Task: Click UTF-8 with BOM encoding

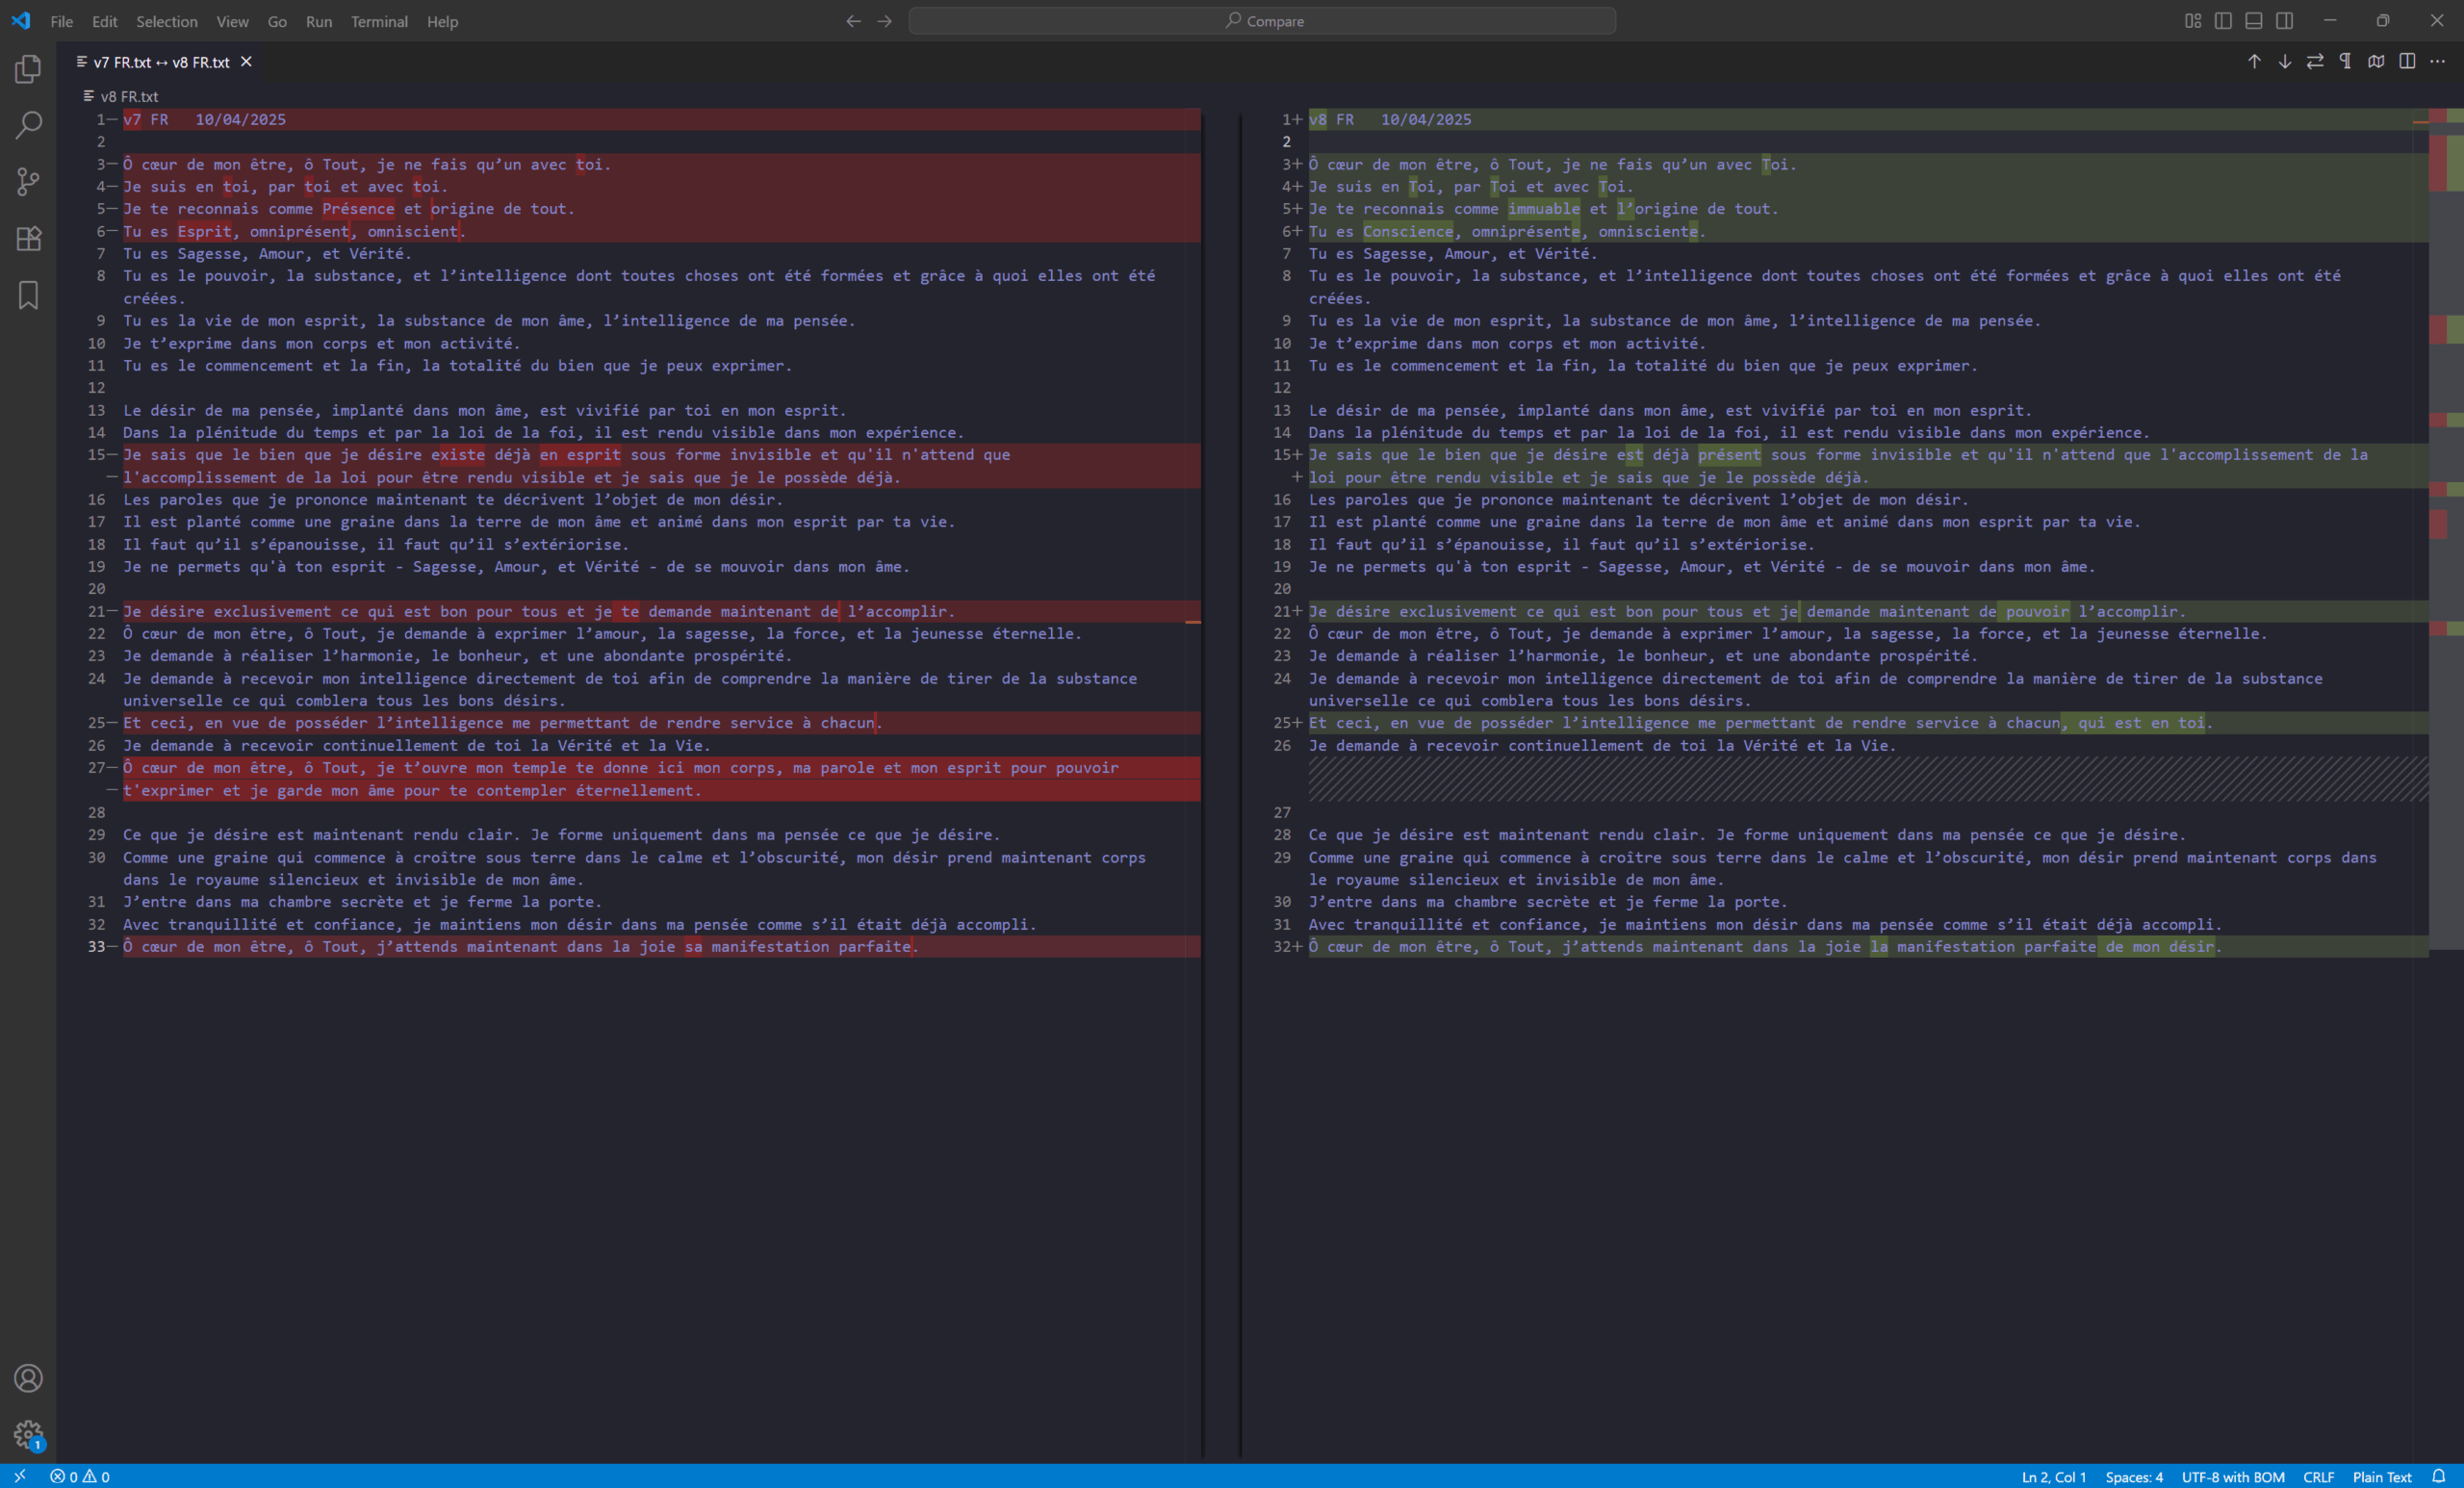Action: pos(2232,1477)
